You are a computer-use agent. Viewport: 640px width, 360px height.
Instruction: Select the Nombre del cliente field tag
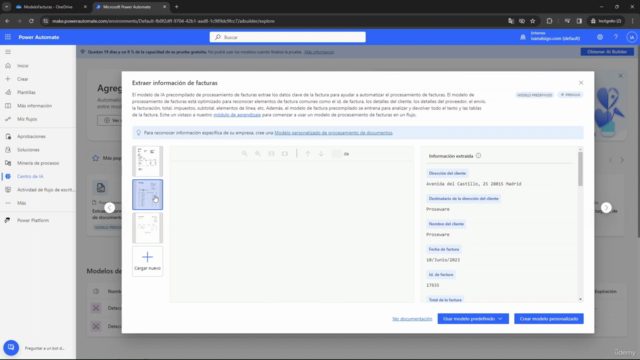click(446, 224)
